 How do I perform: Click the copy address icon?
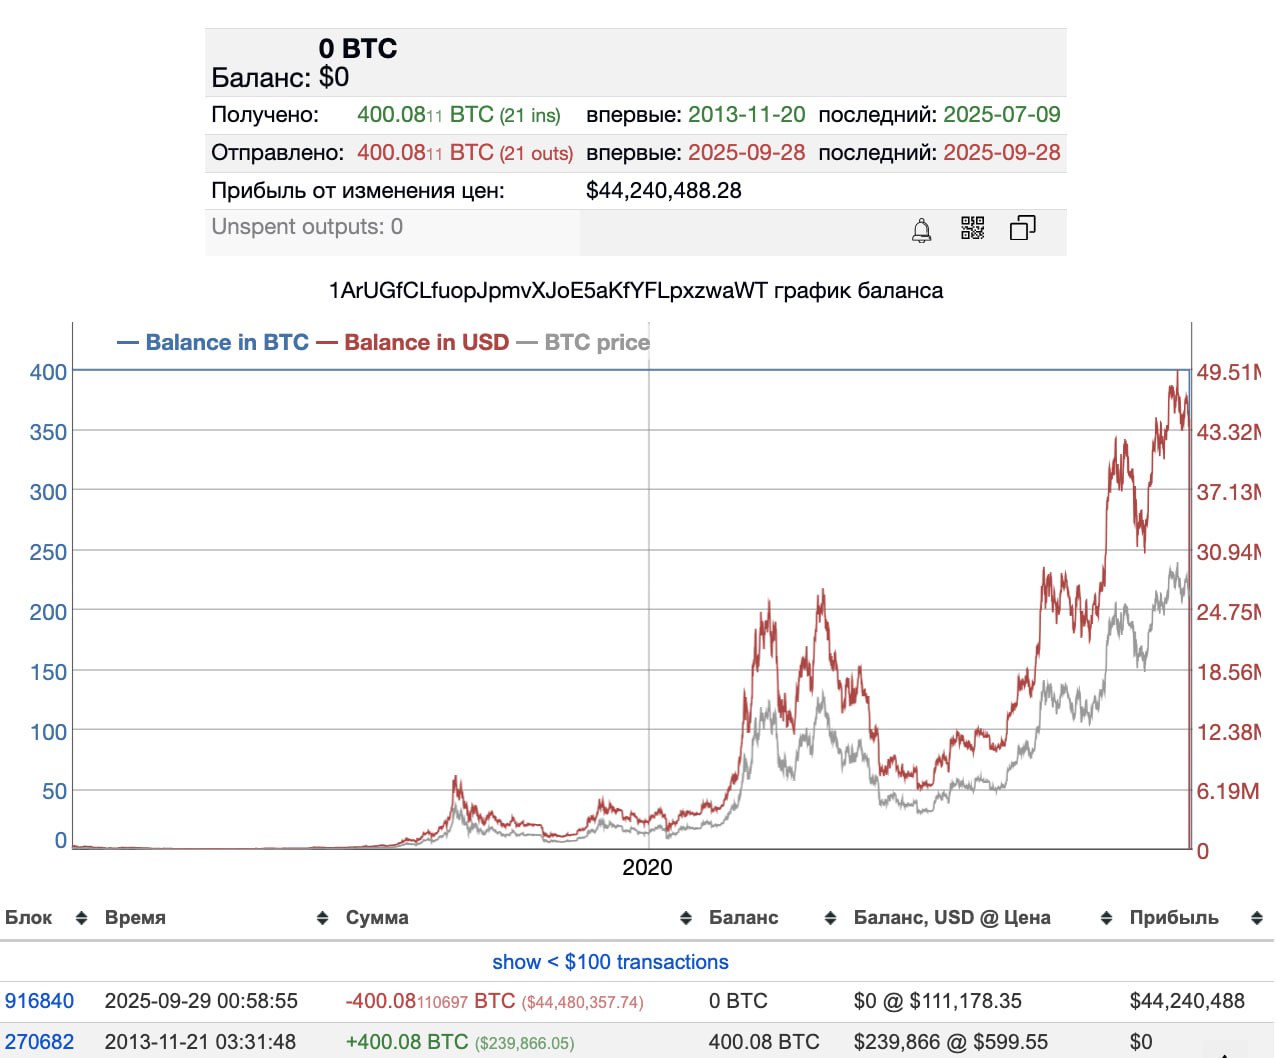coord(1022,228)
